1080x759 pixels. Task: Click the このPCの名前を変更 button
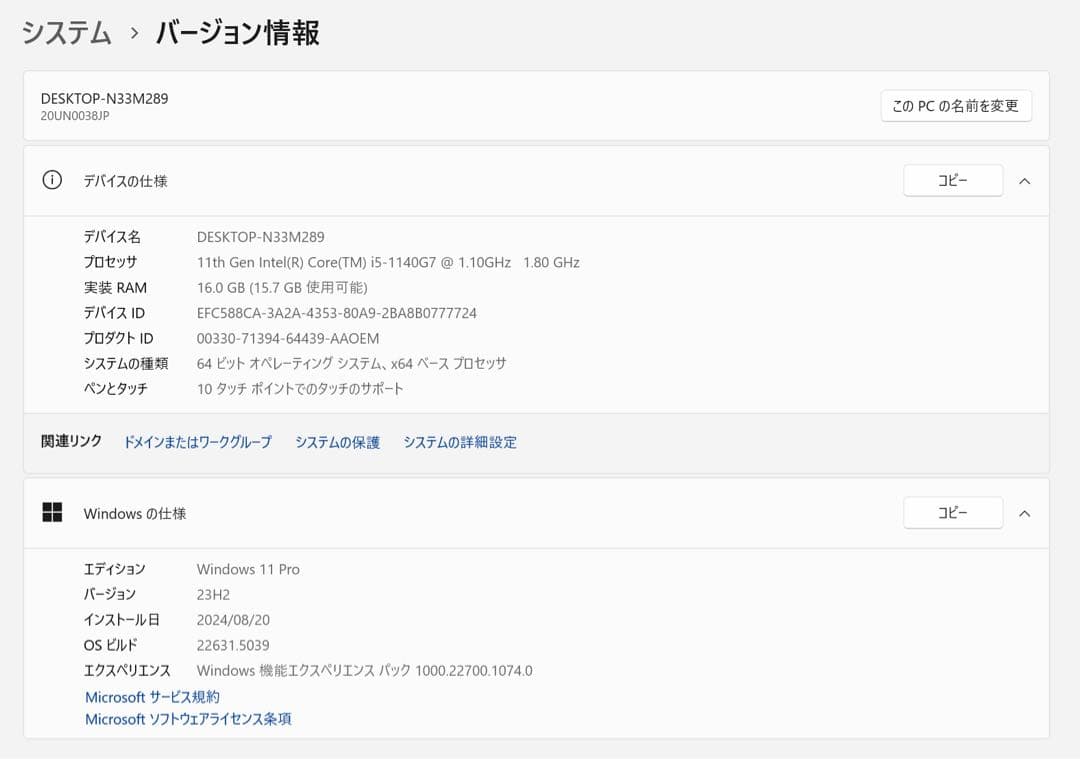point(954,106)
